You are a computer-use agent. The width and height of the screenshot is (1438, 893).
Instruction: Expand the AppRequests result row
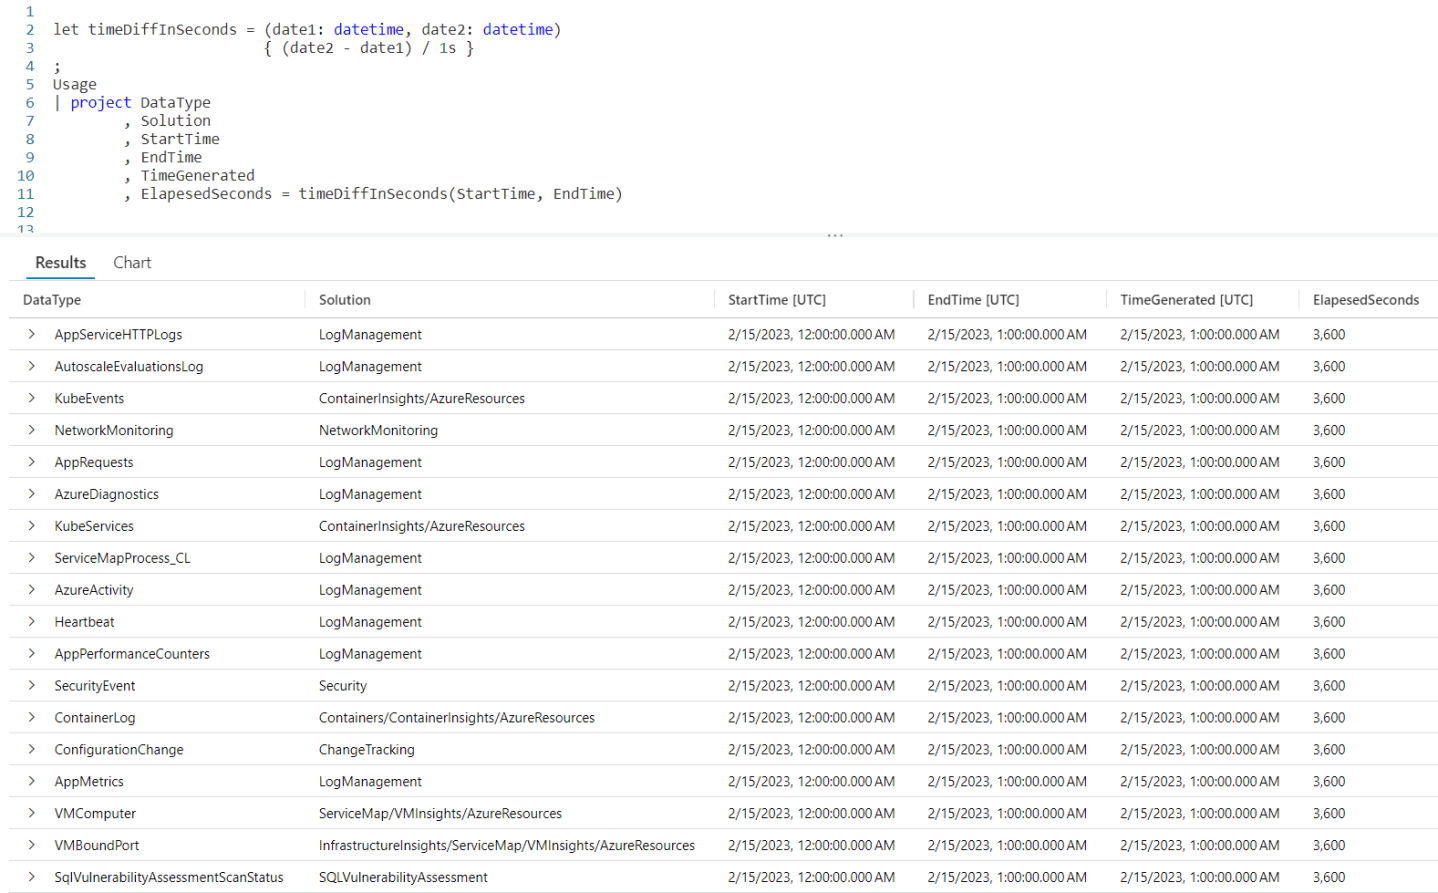[x=32, y=462]
